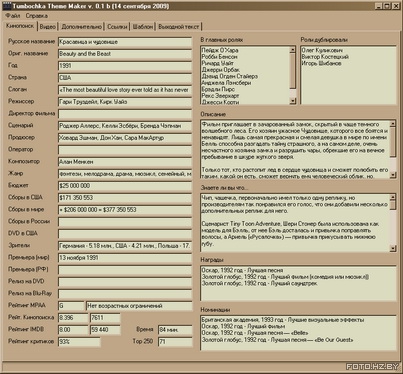Screen dimensions: 403x374
Task: Click the Слоган input field
Action: coord(125,90)
